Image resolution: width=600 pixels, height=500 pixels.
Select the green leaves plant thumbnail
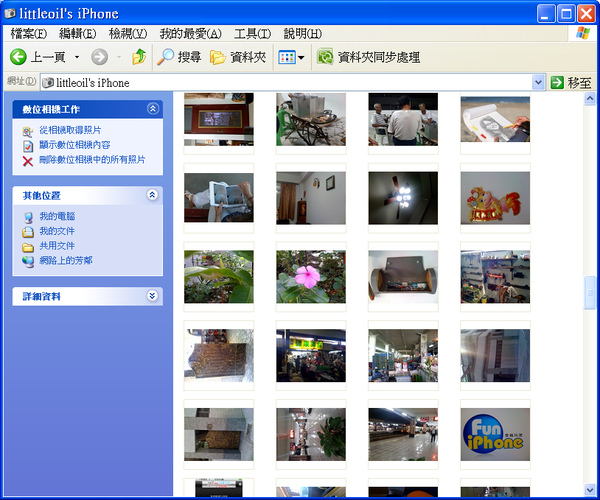point(218,277)
